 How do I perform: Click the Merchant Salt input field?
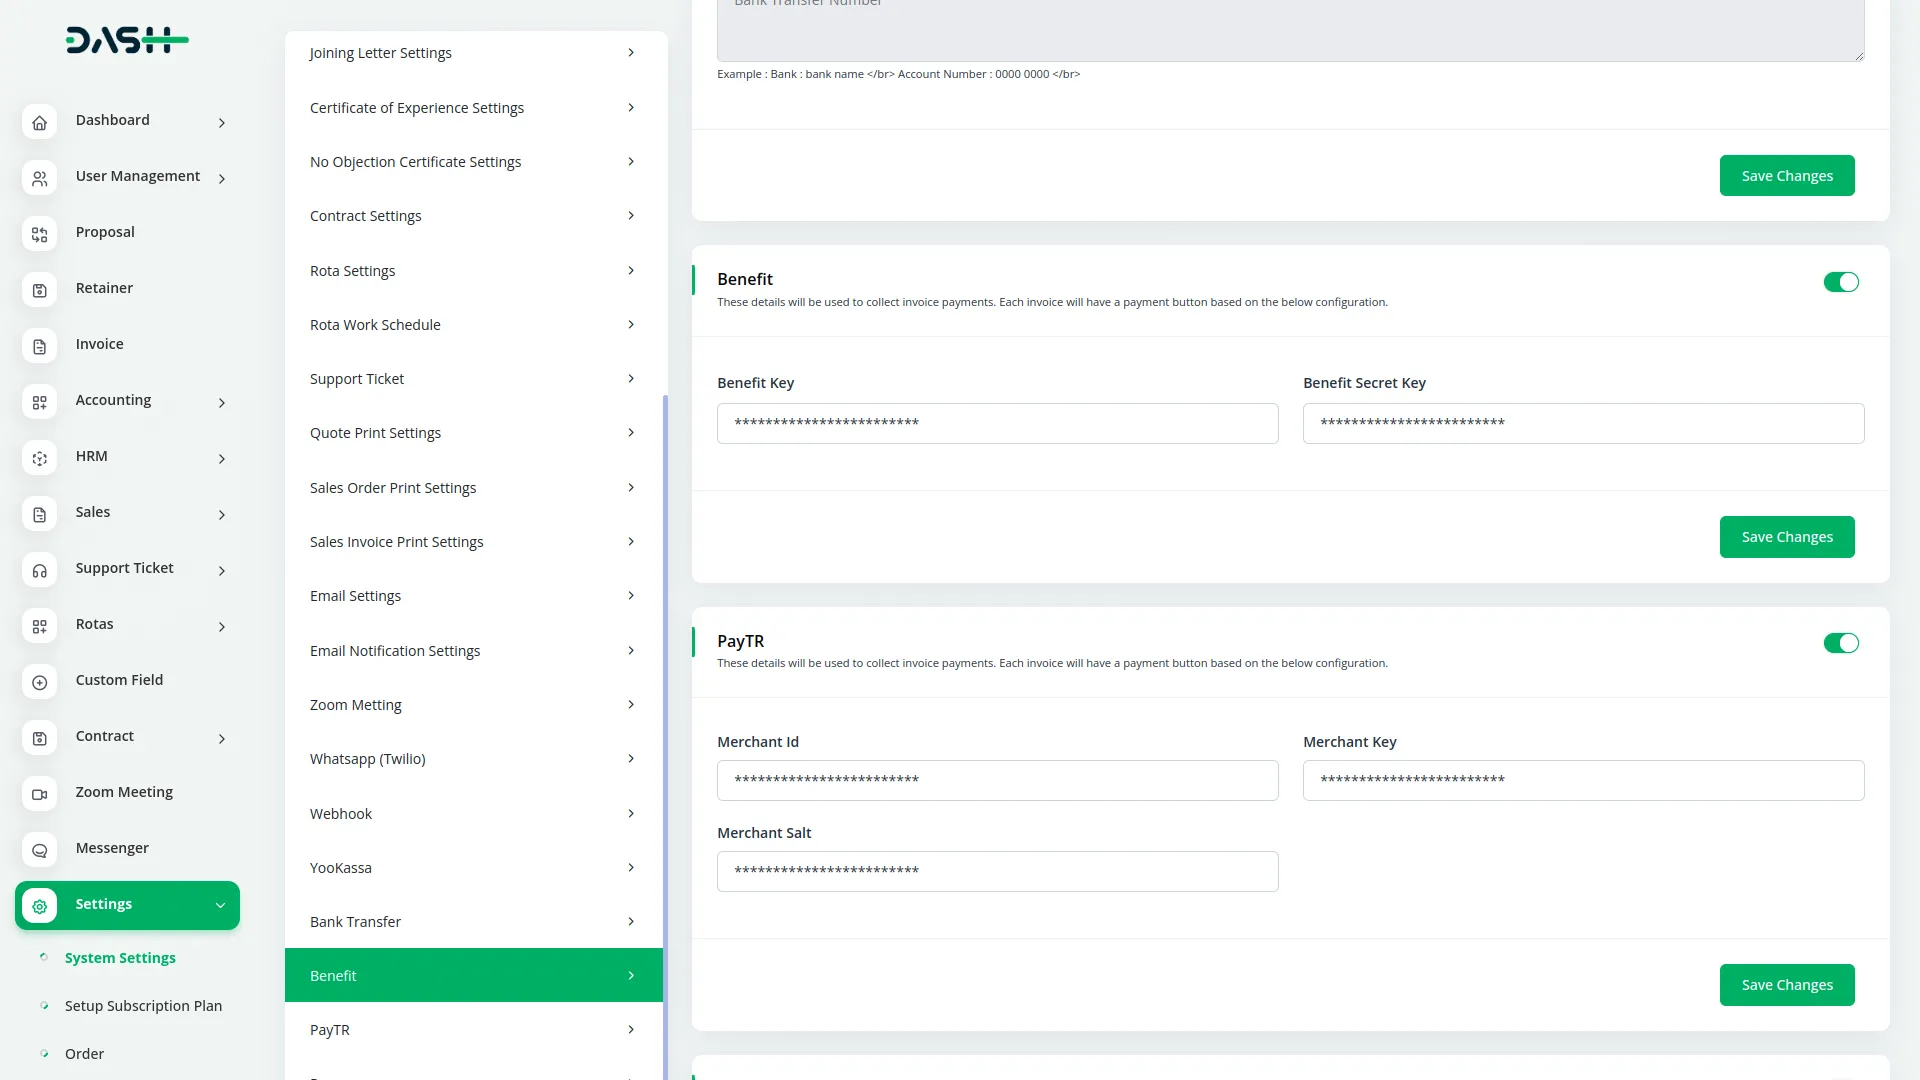[997, 871]
